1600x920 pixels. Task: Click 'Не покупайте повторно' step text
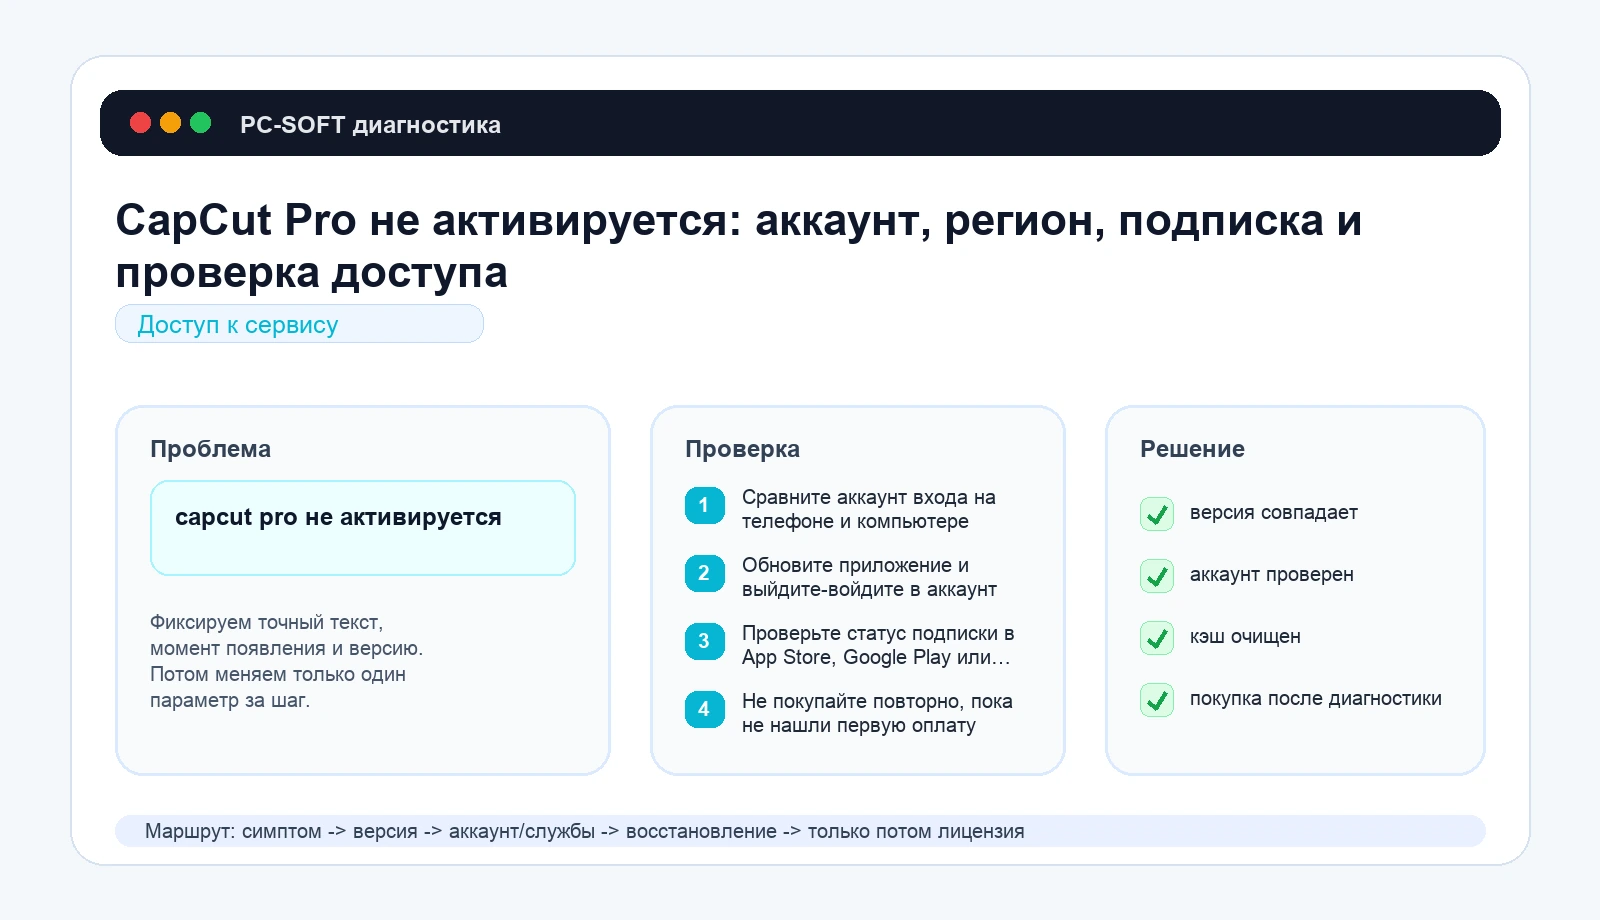(x=877, y=713)
